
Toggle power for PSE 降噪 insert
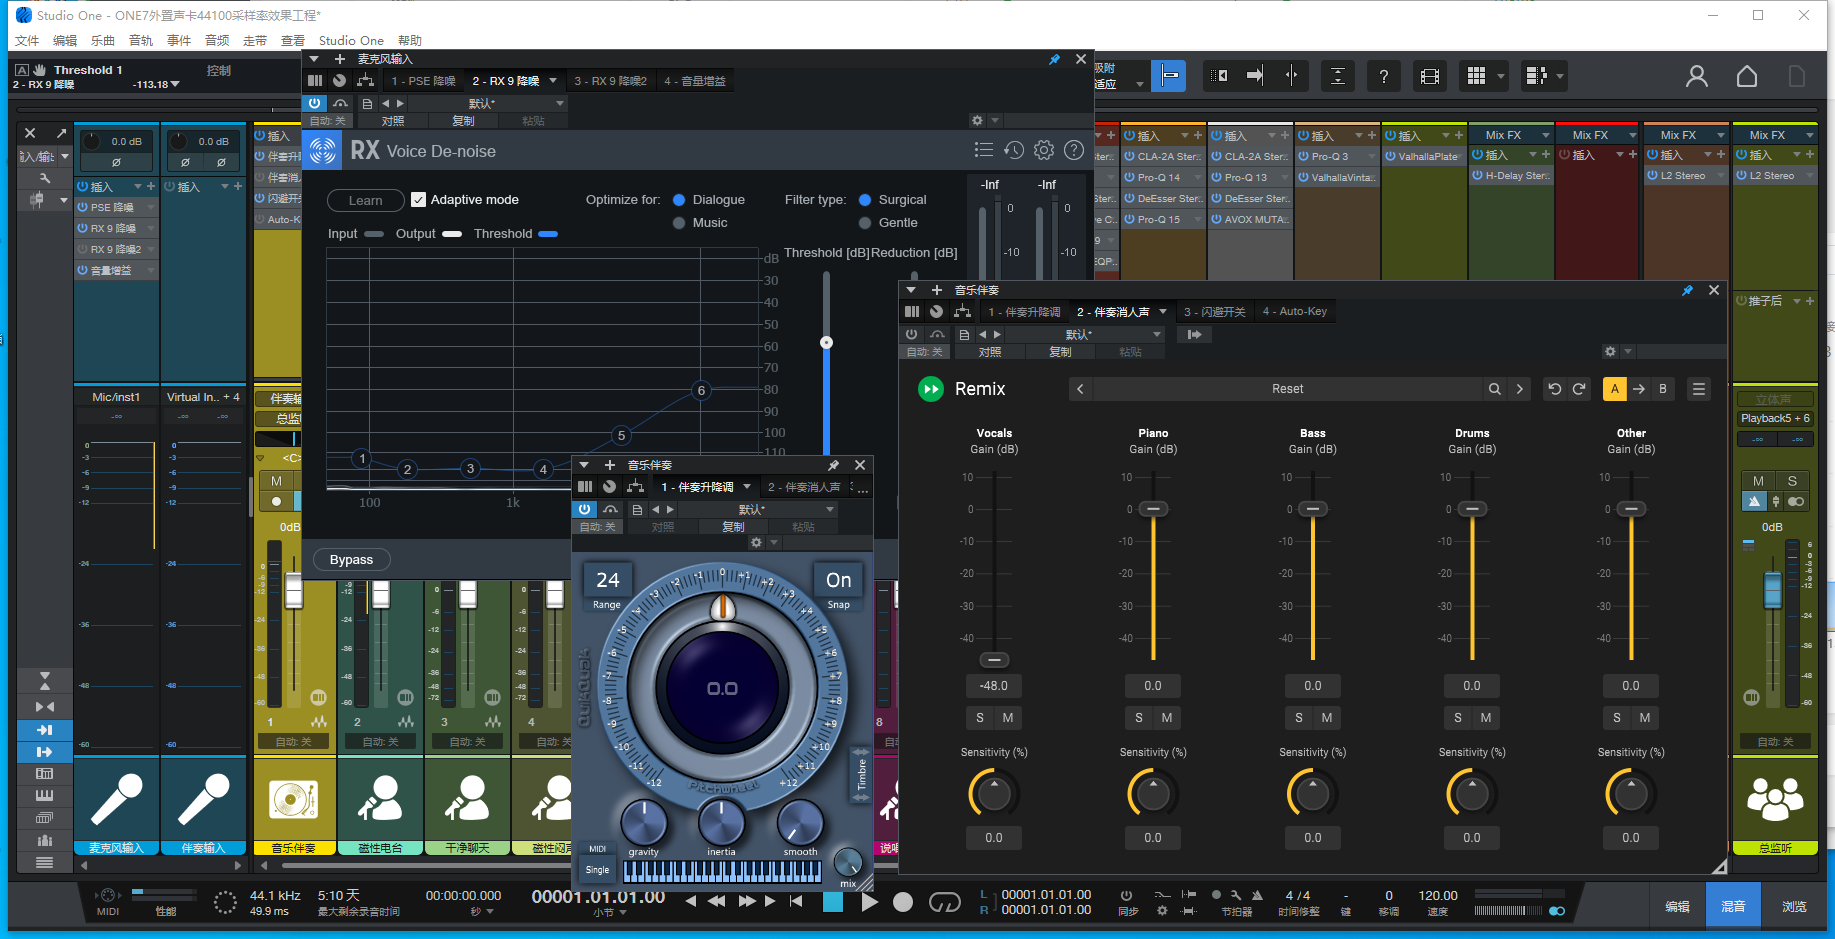pyautogui.click(x=83, y=208)
